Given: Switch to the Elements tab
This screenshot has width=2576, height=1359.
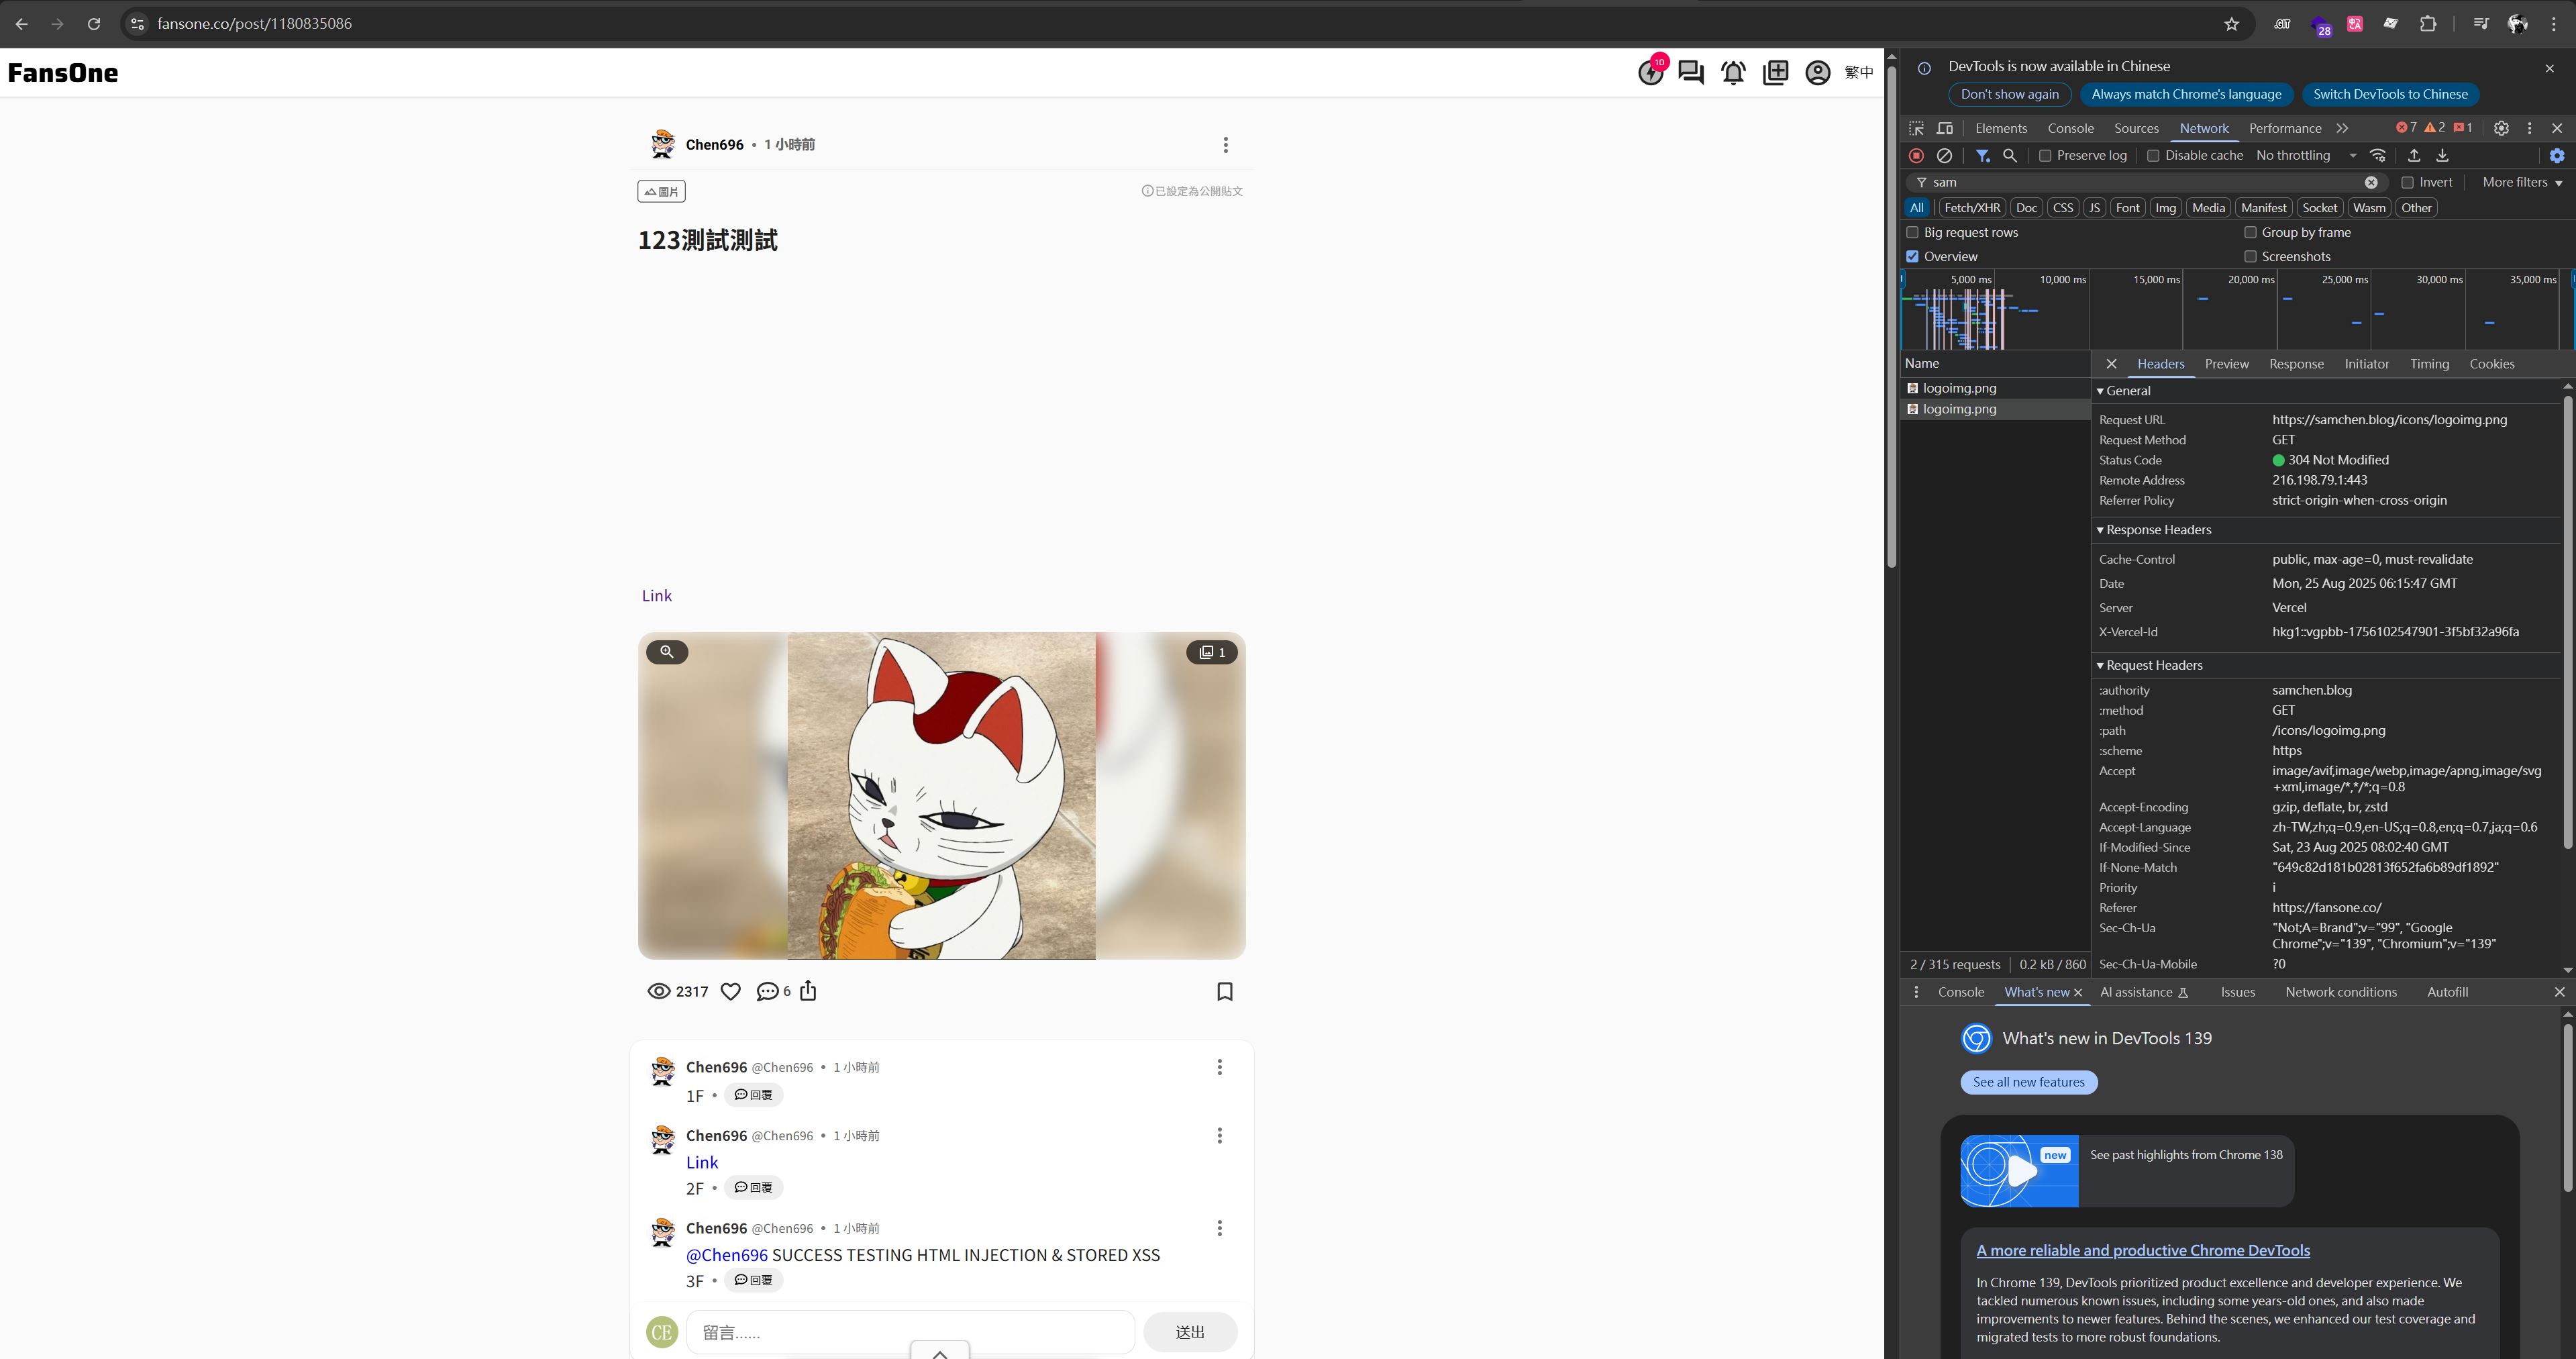Looking at the screenshot, I should pyautogui.click(x=2001, y=128).
